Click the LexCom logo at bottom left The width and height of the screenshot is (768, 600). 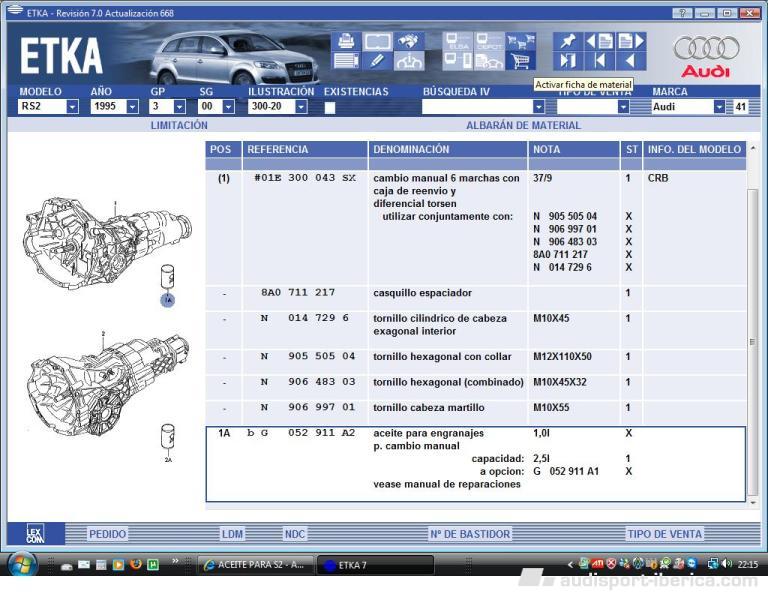pyautogui.click(x=35, y=533)
